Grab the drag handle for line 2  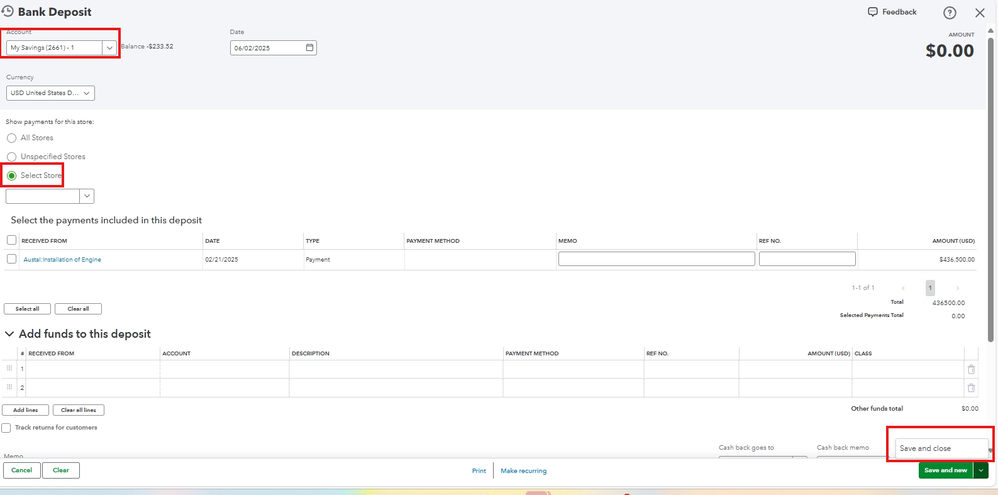9,387
